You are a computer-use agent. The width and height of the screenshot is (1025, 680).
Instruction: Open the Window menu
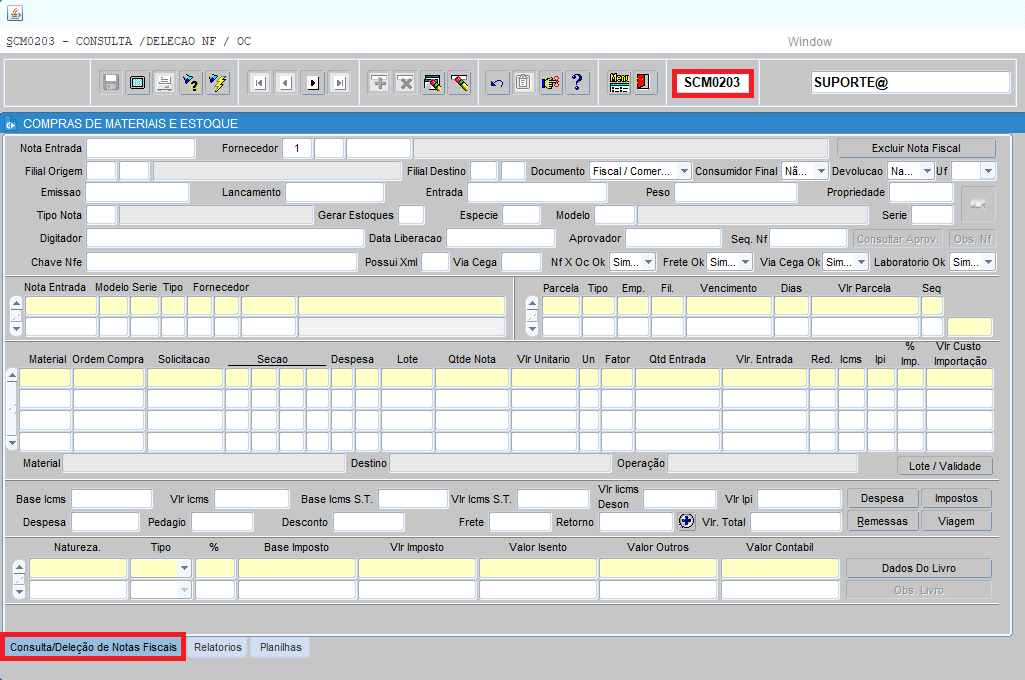click(809, 41)
